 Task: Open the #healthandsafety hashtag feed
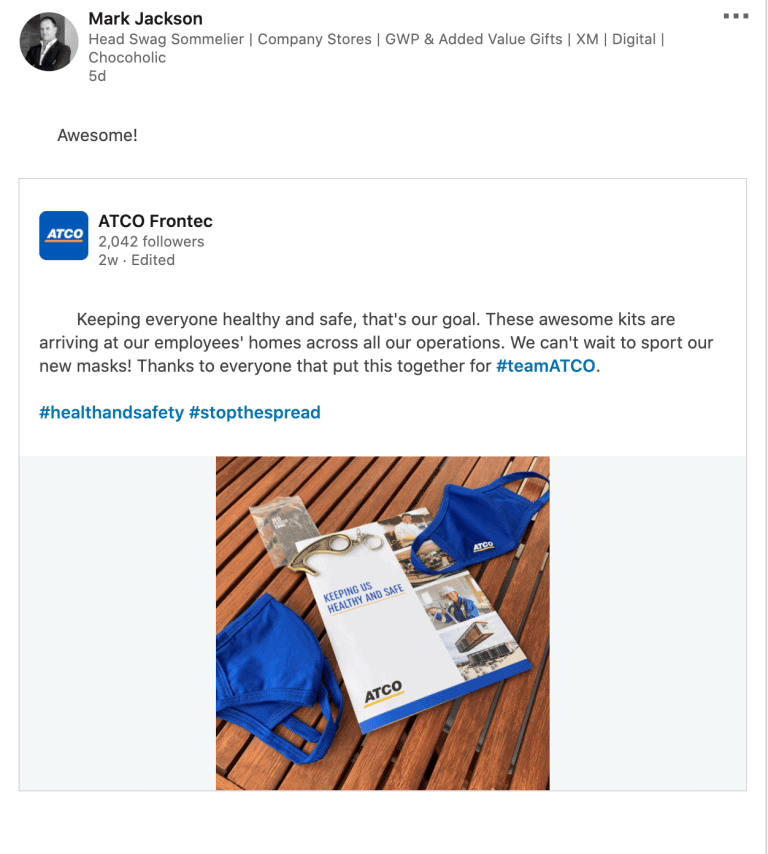(110, 412)
